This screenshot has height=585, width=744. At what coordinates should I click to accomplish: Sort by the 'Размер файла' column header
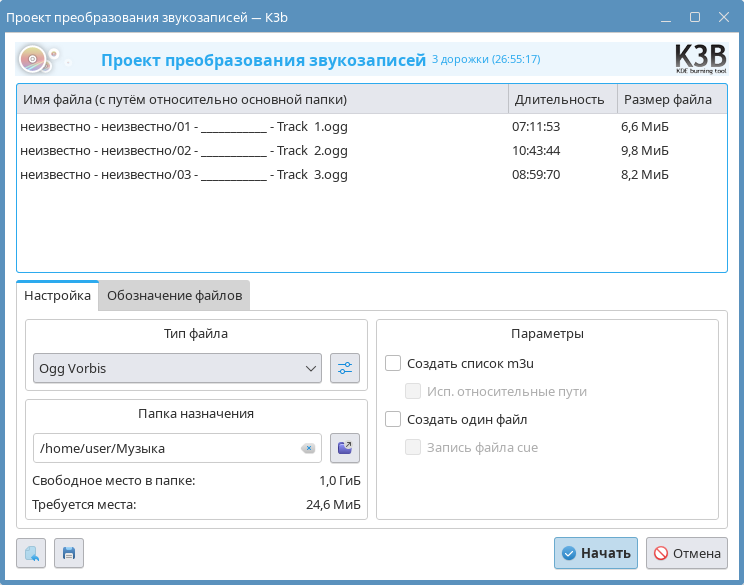(667, 99)
